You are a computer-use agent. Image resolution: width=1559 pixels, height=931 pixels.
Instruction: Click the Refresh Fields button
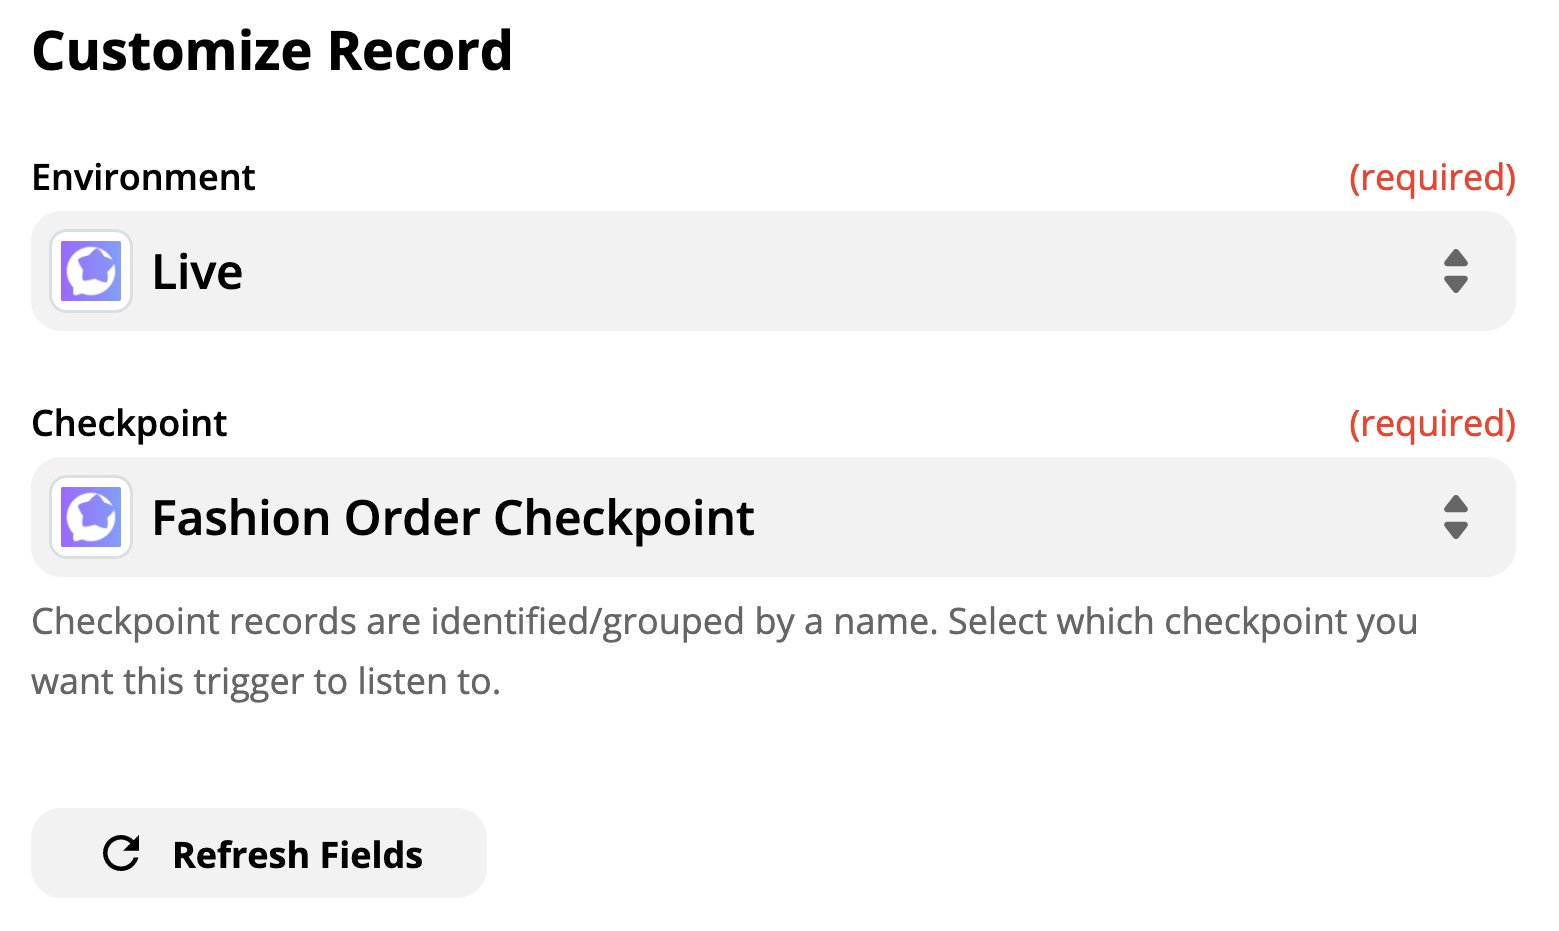tap(259, 853)
